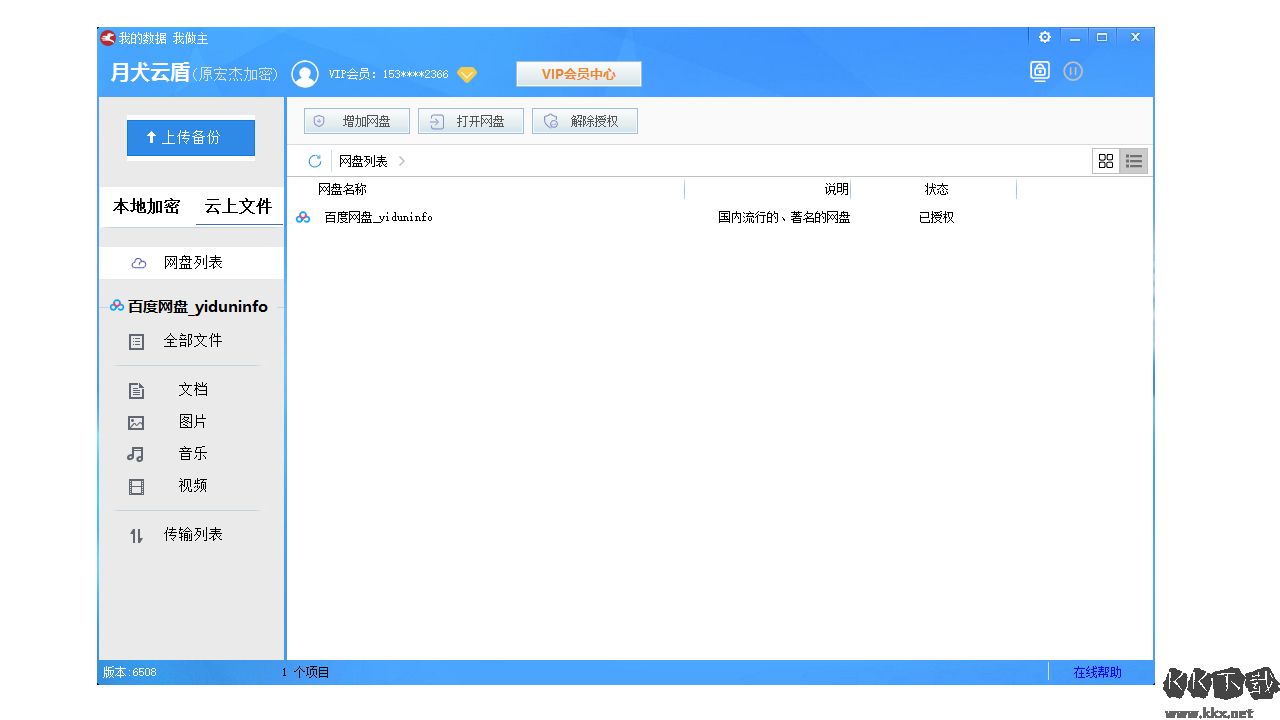Switch to the 云上文件 tab
1280x720 pixels.
(x=238, y=207)
